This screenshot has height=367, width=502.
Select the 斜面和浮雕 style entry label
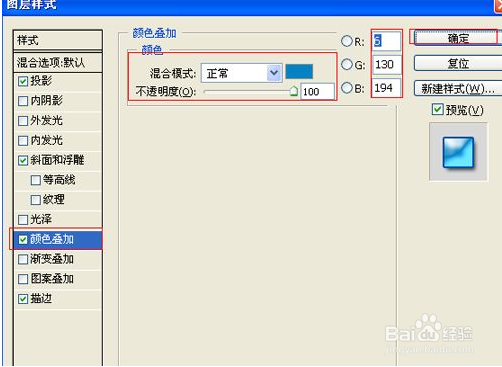57,160
